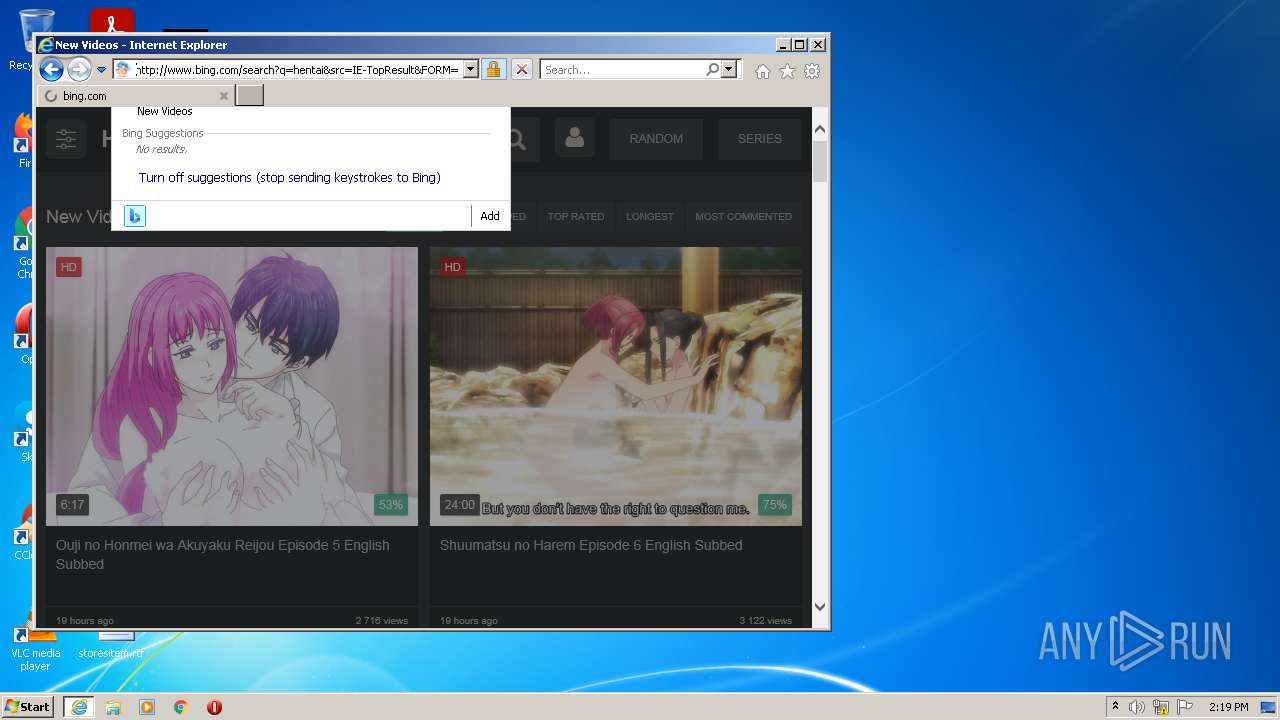Viewport: 1280px width, 720px height.
Task: Switch to MOST COMMENTED sorting
Action: pos(743,216)
